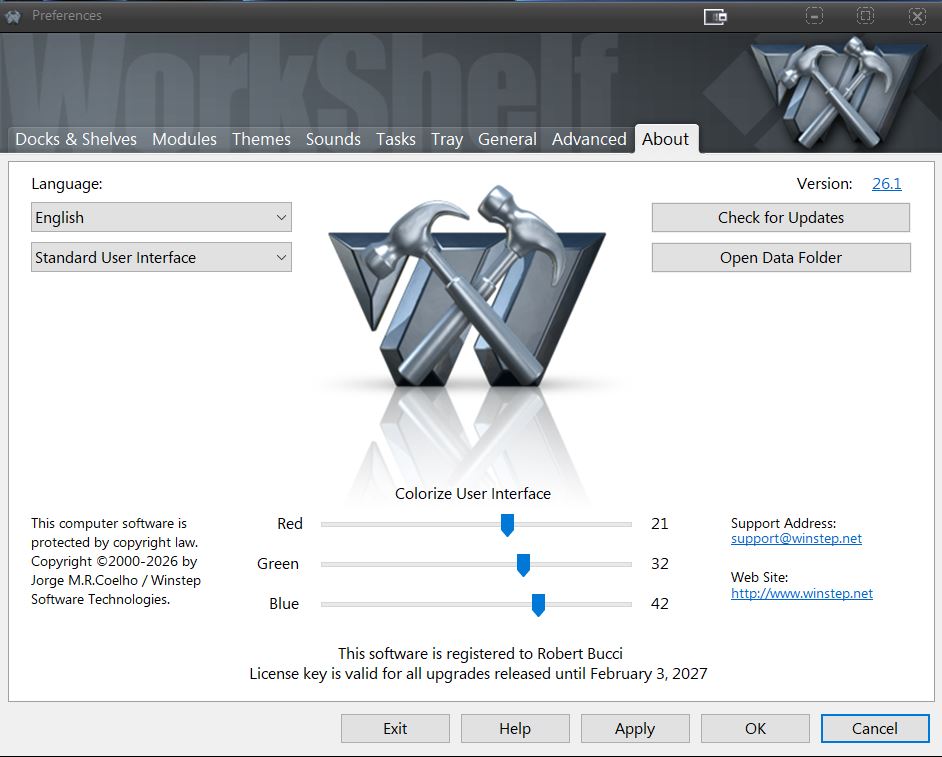Select the Sounds tab
Screen dimensions: 942x757
333,139
